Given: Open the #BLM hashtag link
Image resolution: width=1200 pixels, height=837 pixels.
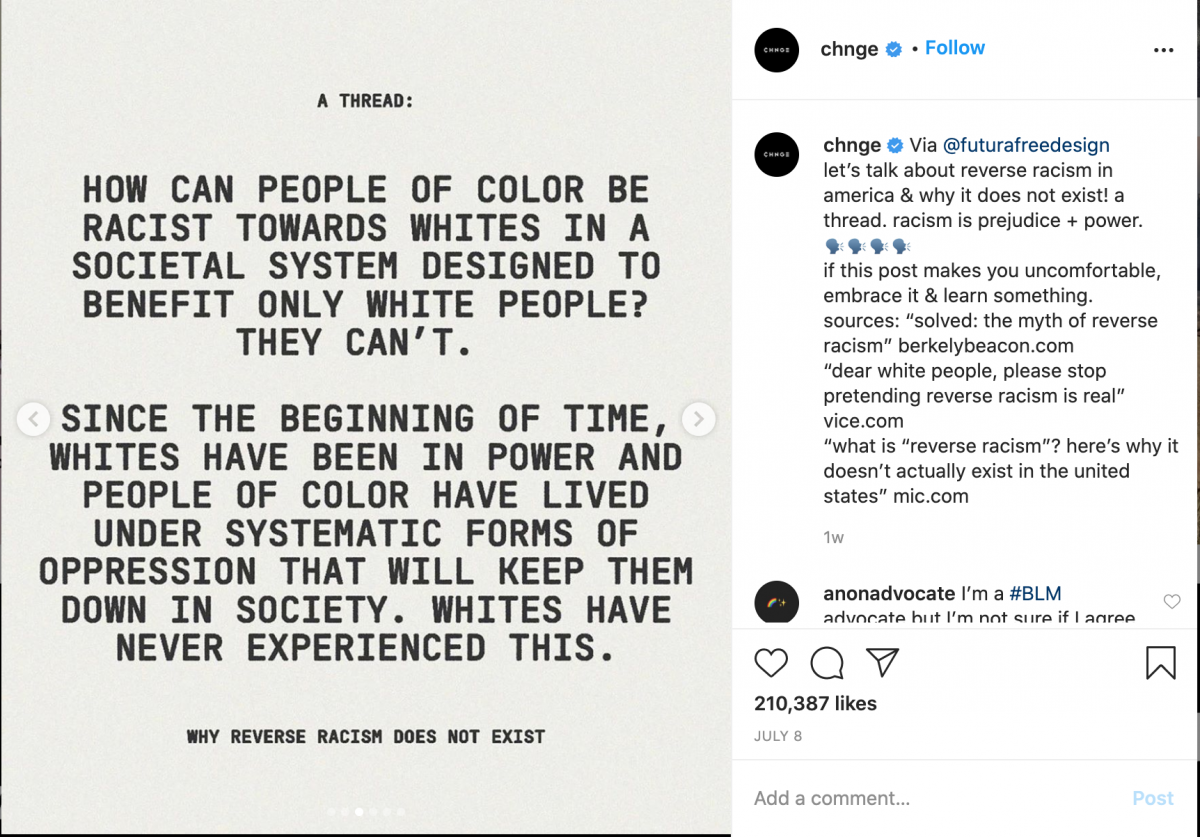Looking at the screenshot, I should pos(1034,594).
